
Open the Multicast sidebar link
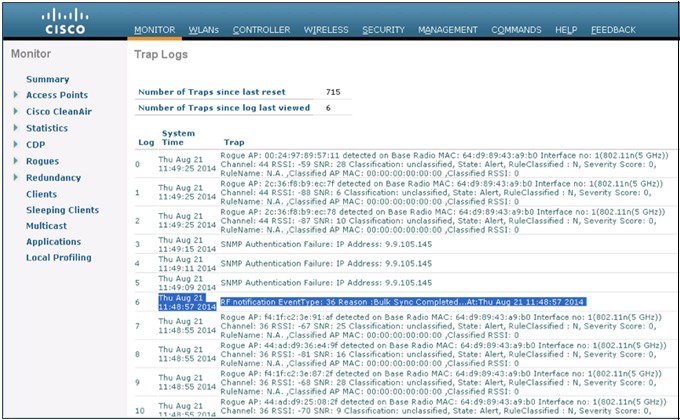tap(46, 226)
